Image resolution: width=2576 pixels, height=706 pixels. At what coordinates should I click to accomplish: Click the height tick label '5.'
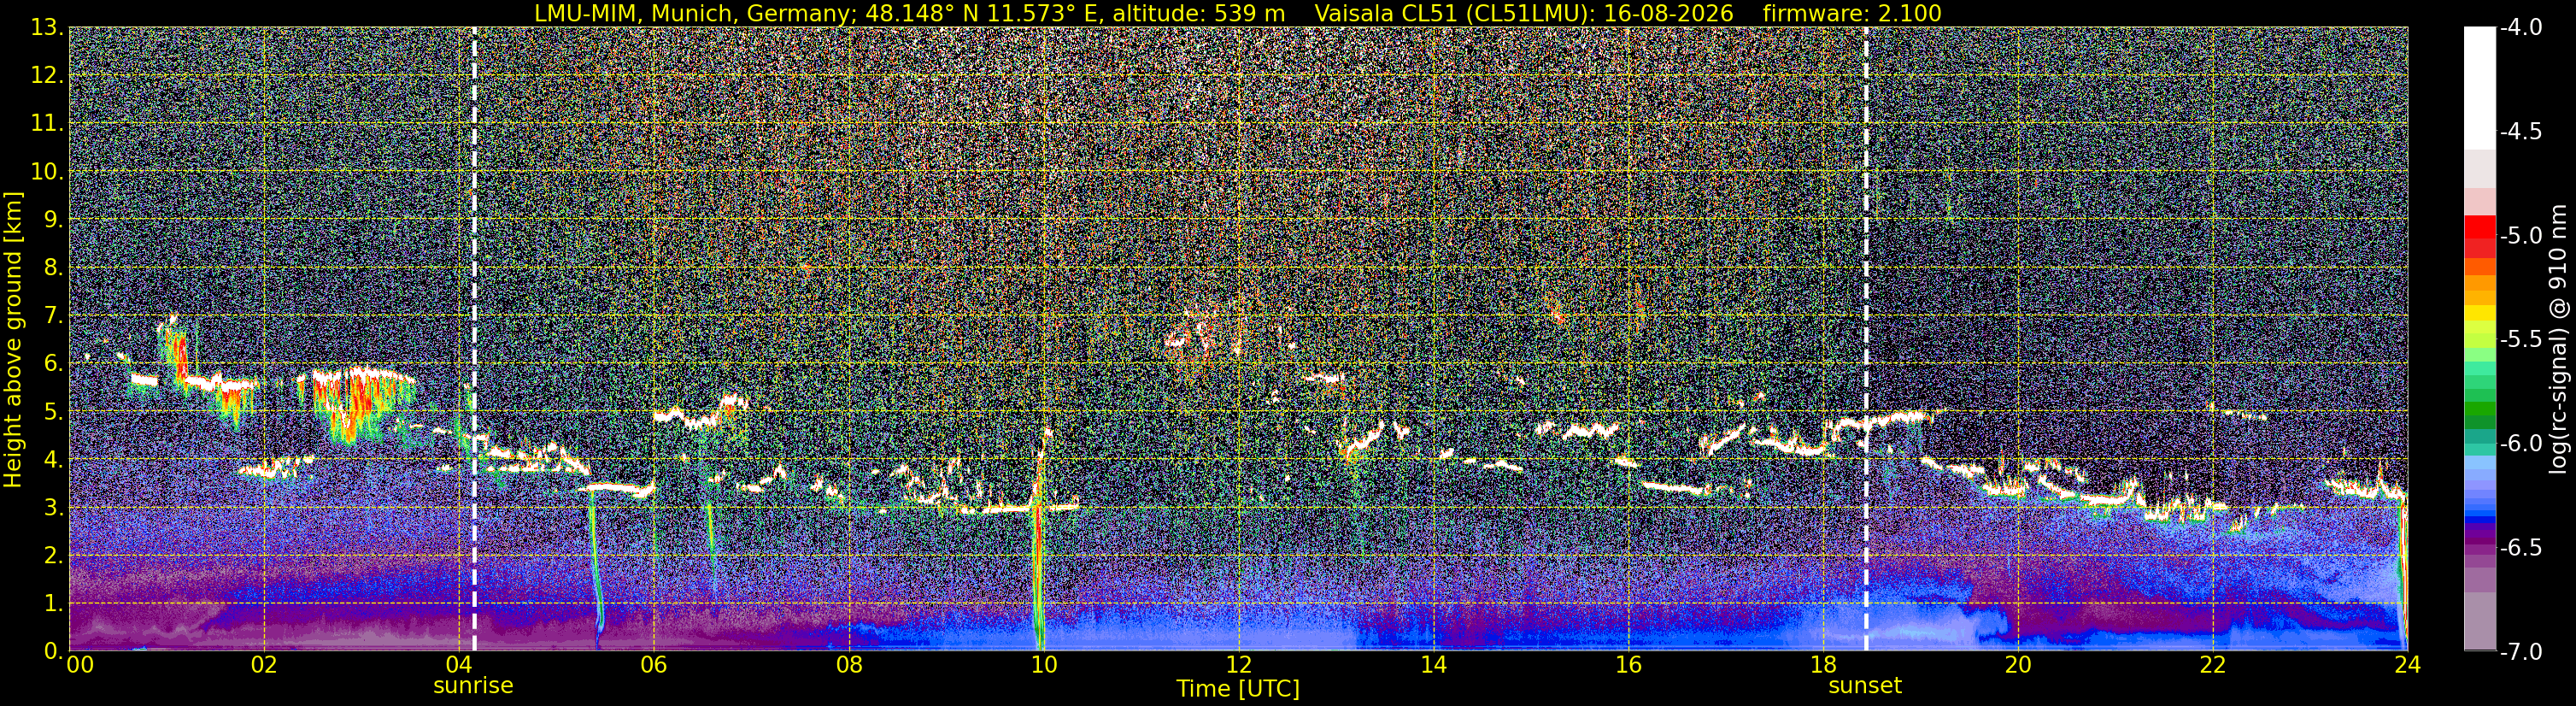[54, 412]
